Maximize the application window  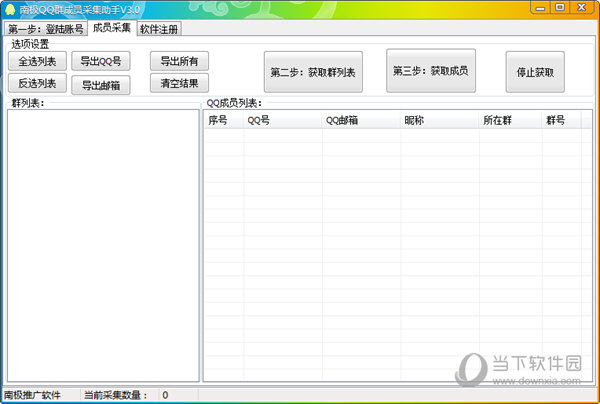click(560, 8)
